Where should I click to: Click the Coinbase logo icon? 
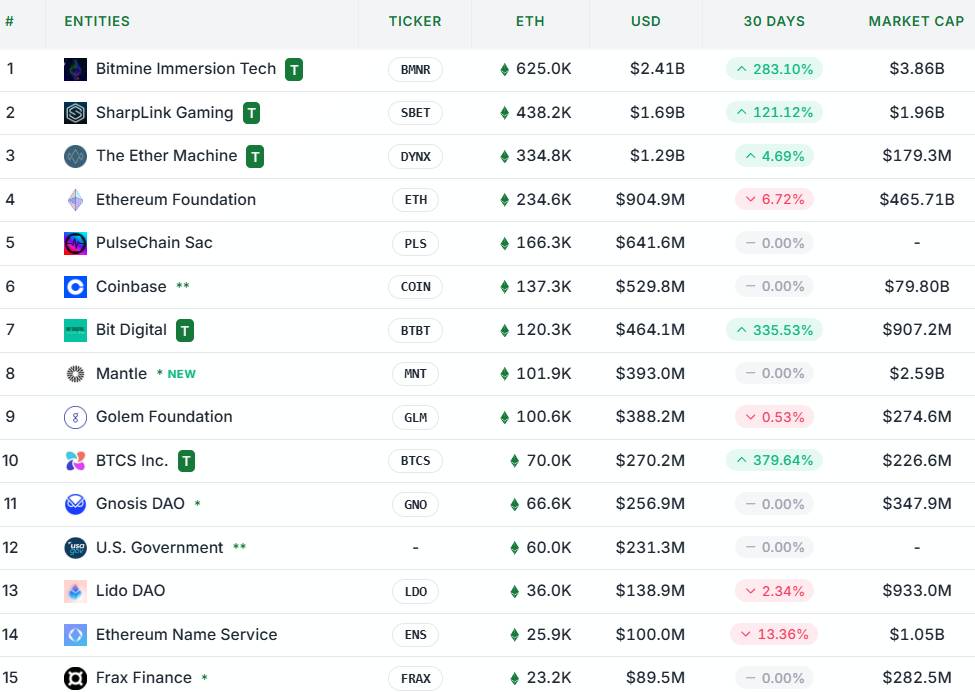(75, 287)
